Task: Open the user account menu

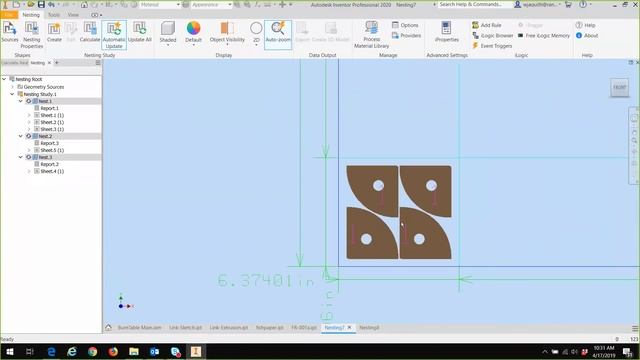Action: point(538,4)
